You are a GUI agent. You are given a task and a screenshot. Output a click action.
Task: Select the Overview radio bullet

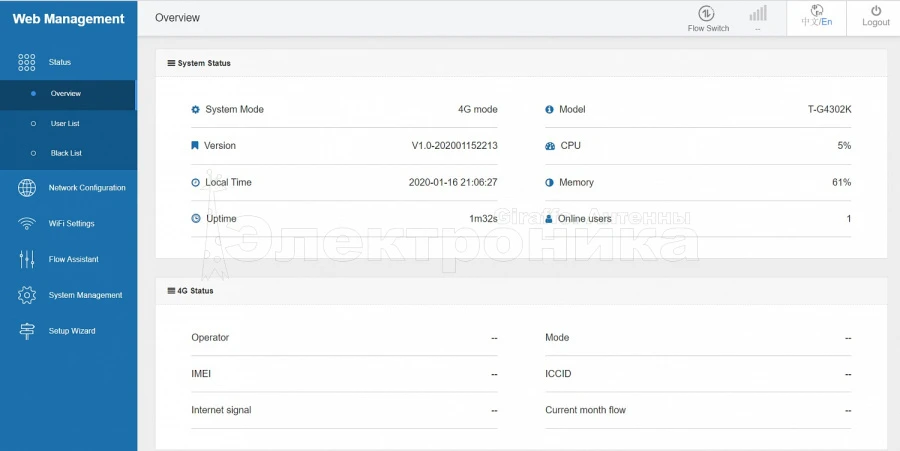pos(34,94)
